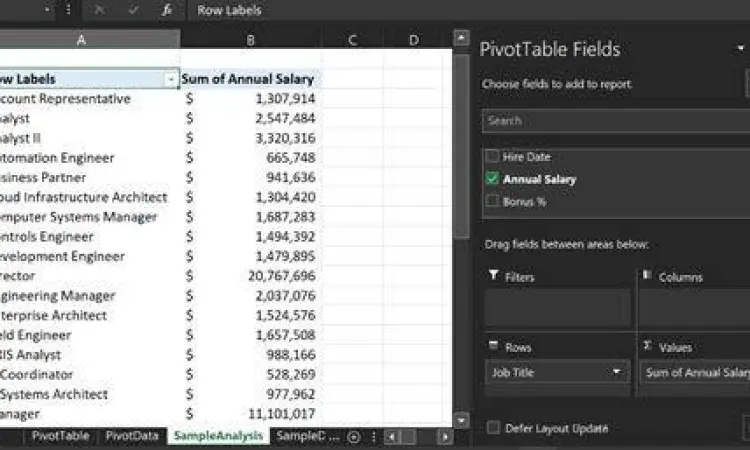This screenshot has height=450, width=750.
Task: Select the SampleAnalysis sheet tab
Action: [x=218, y=436]
